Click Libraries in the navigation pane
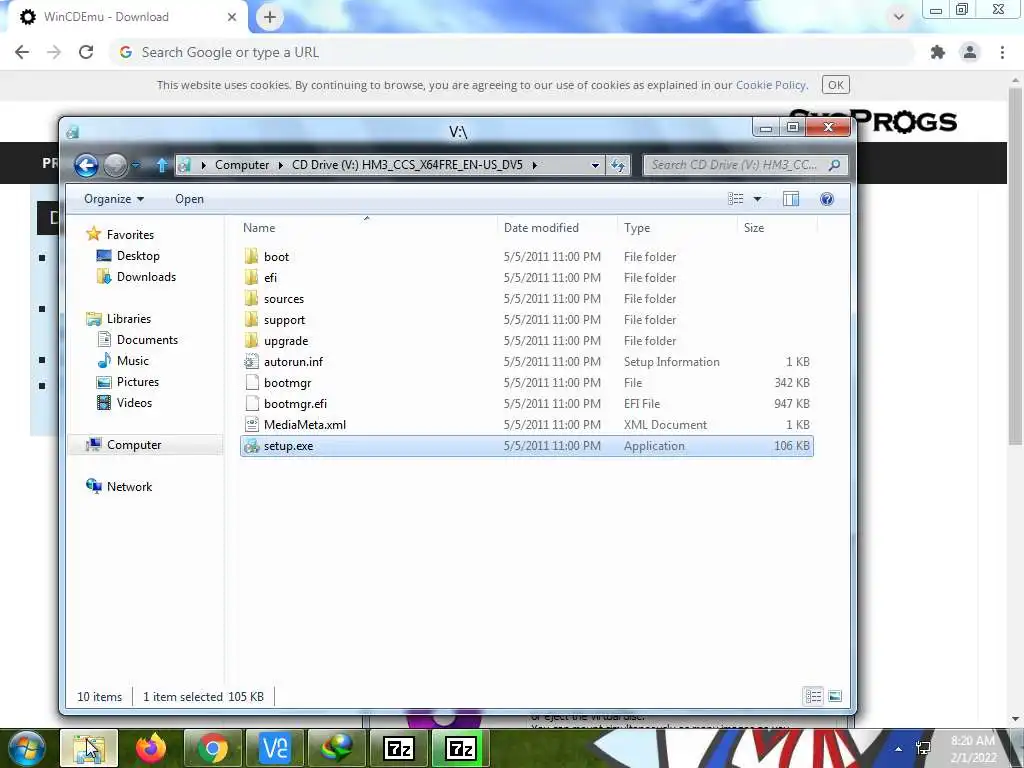This screenshot has width=1024, height=768. click(x=129, y=319)
